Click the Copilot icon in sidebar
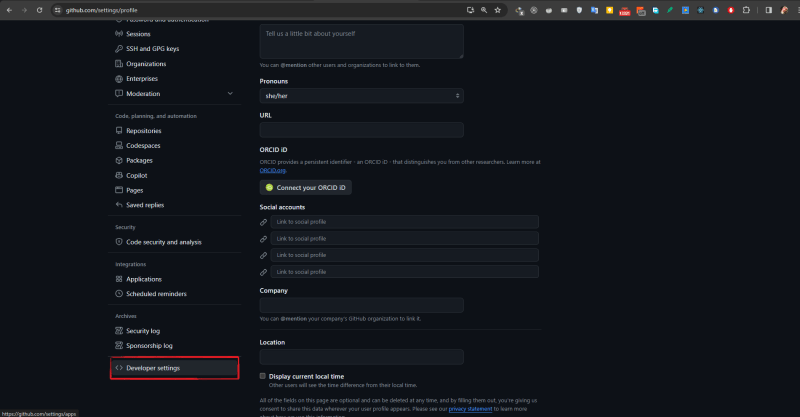 point(119,175)
